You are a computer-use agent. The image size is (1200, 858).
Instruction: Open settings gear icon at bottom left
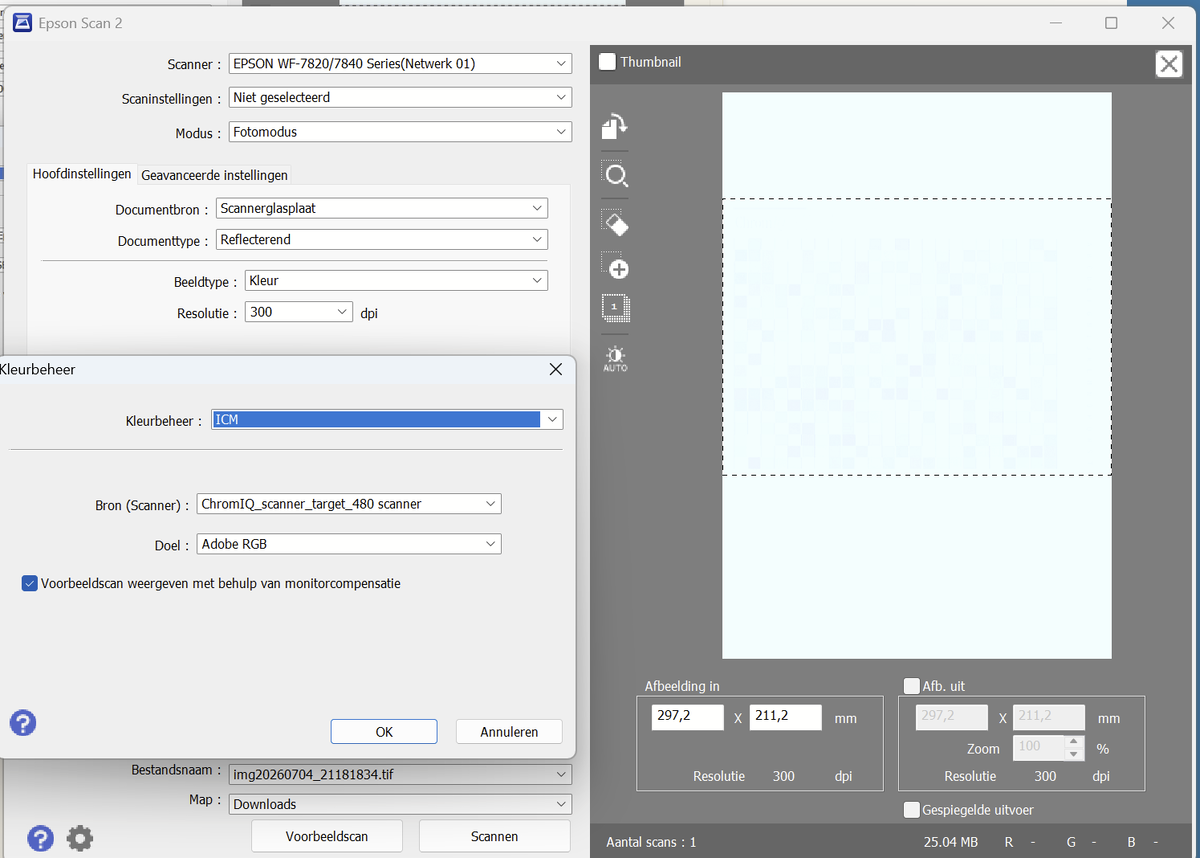pos(80,838)
